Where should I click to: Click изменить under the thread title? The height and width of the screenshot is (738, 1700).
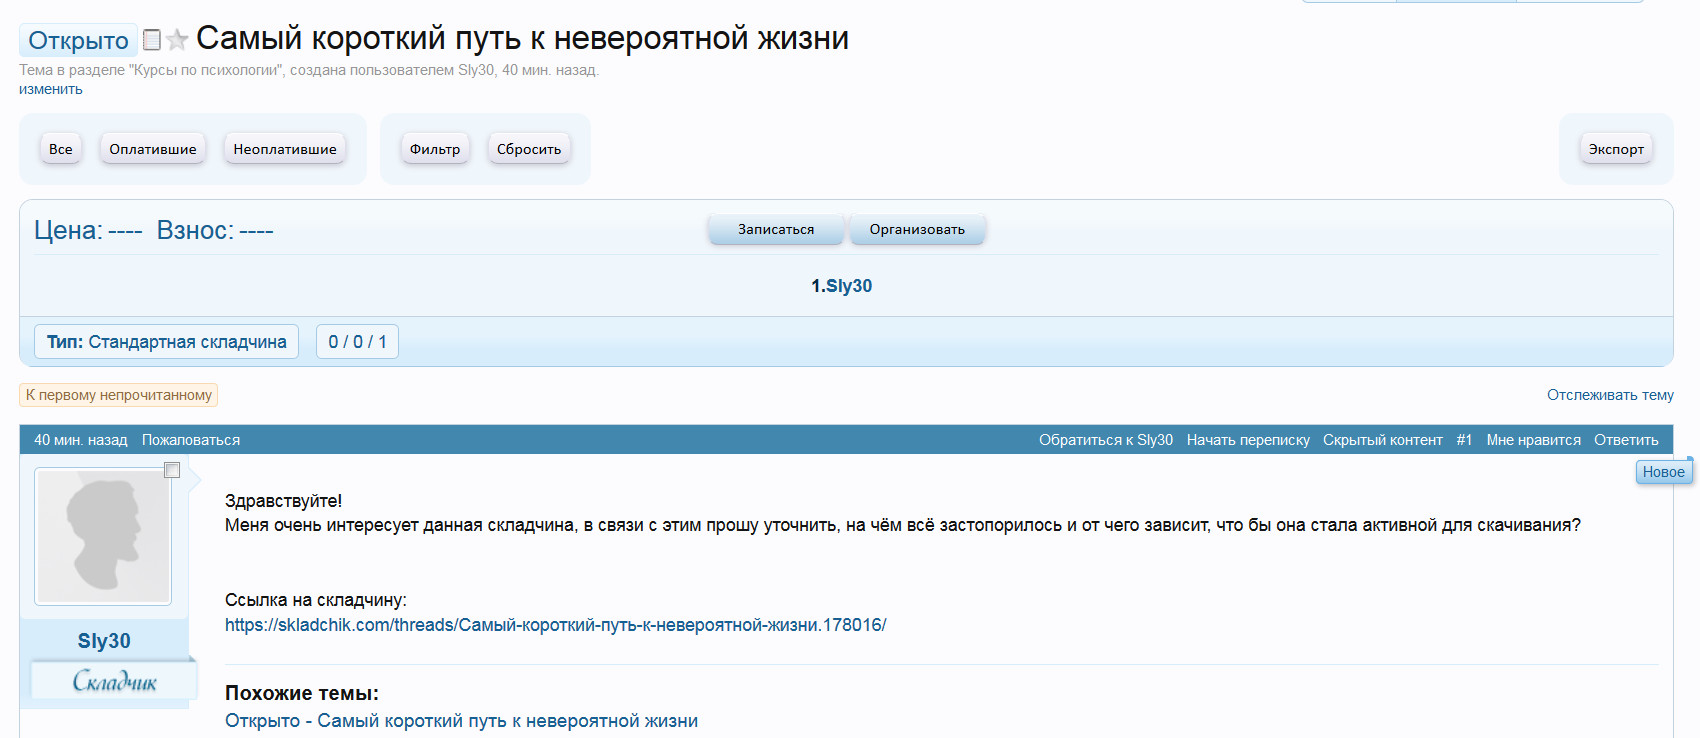[51, 89]
